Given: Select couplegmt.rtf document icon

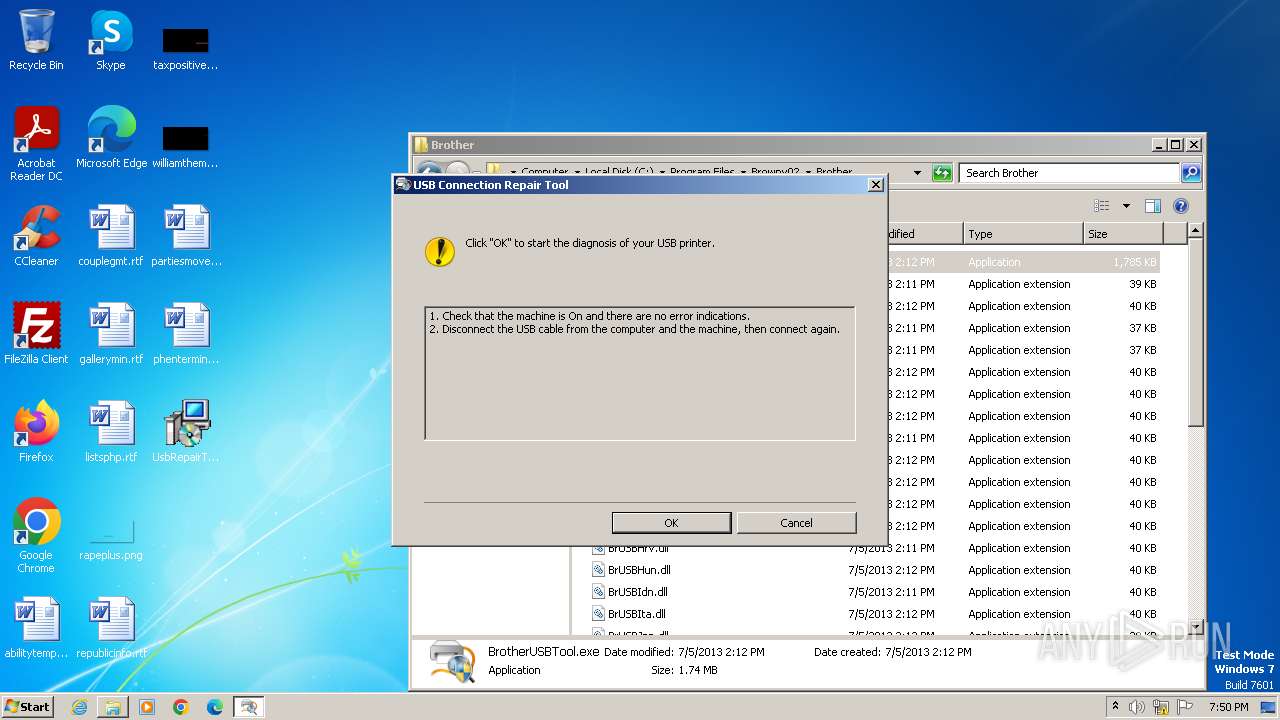Looking at the screenshot, I should pyautogui.click(x=110, y=236).
